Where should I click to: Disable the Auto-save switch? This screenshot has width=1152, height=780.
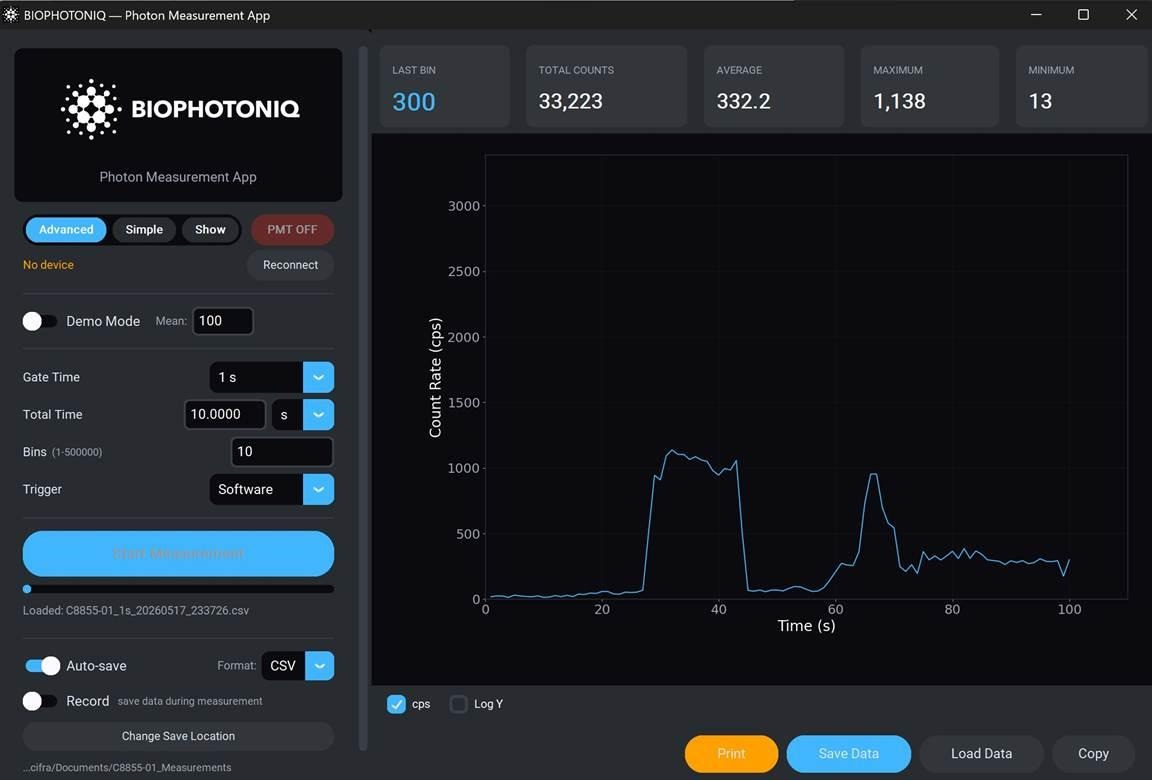tap(43, 665)
